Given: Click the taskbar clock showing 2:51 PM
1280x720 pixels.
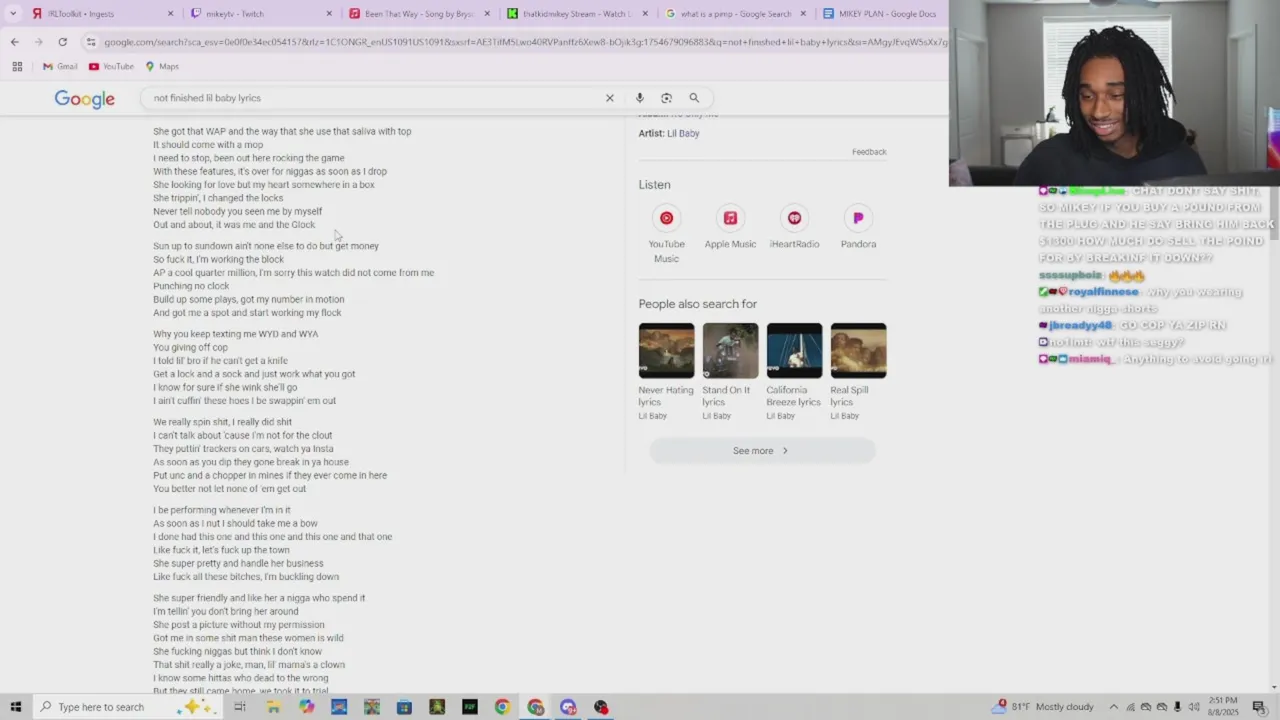Looking at the screenshot, I should point(1222,707).
